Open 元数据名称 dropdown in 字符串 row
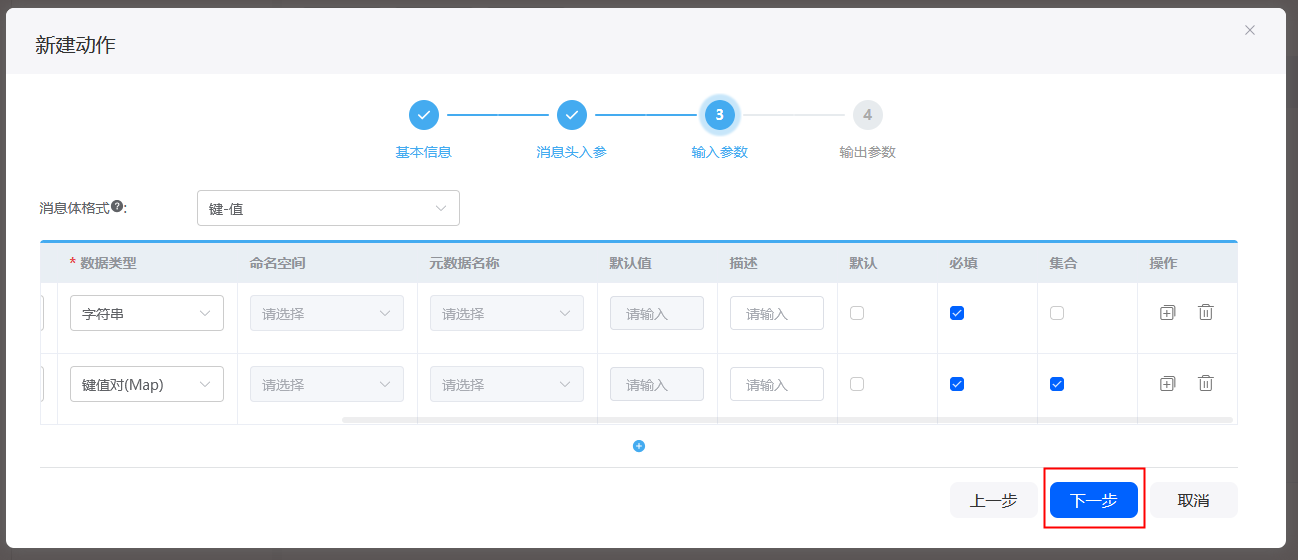 507,313
